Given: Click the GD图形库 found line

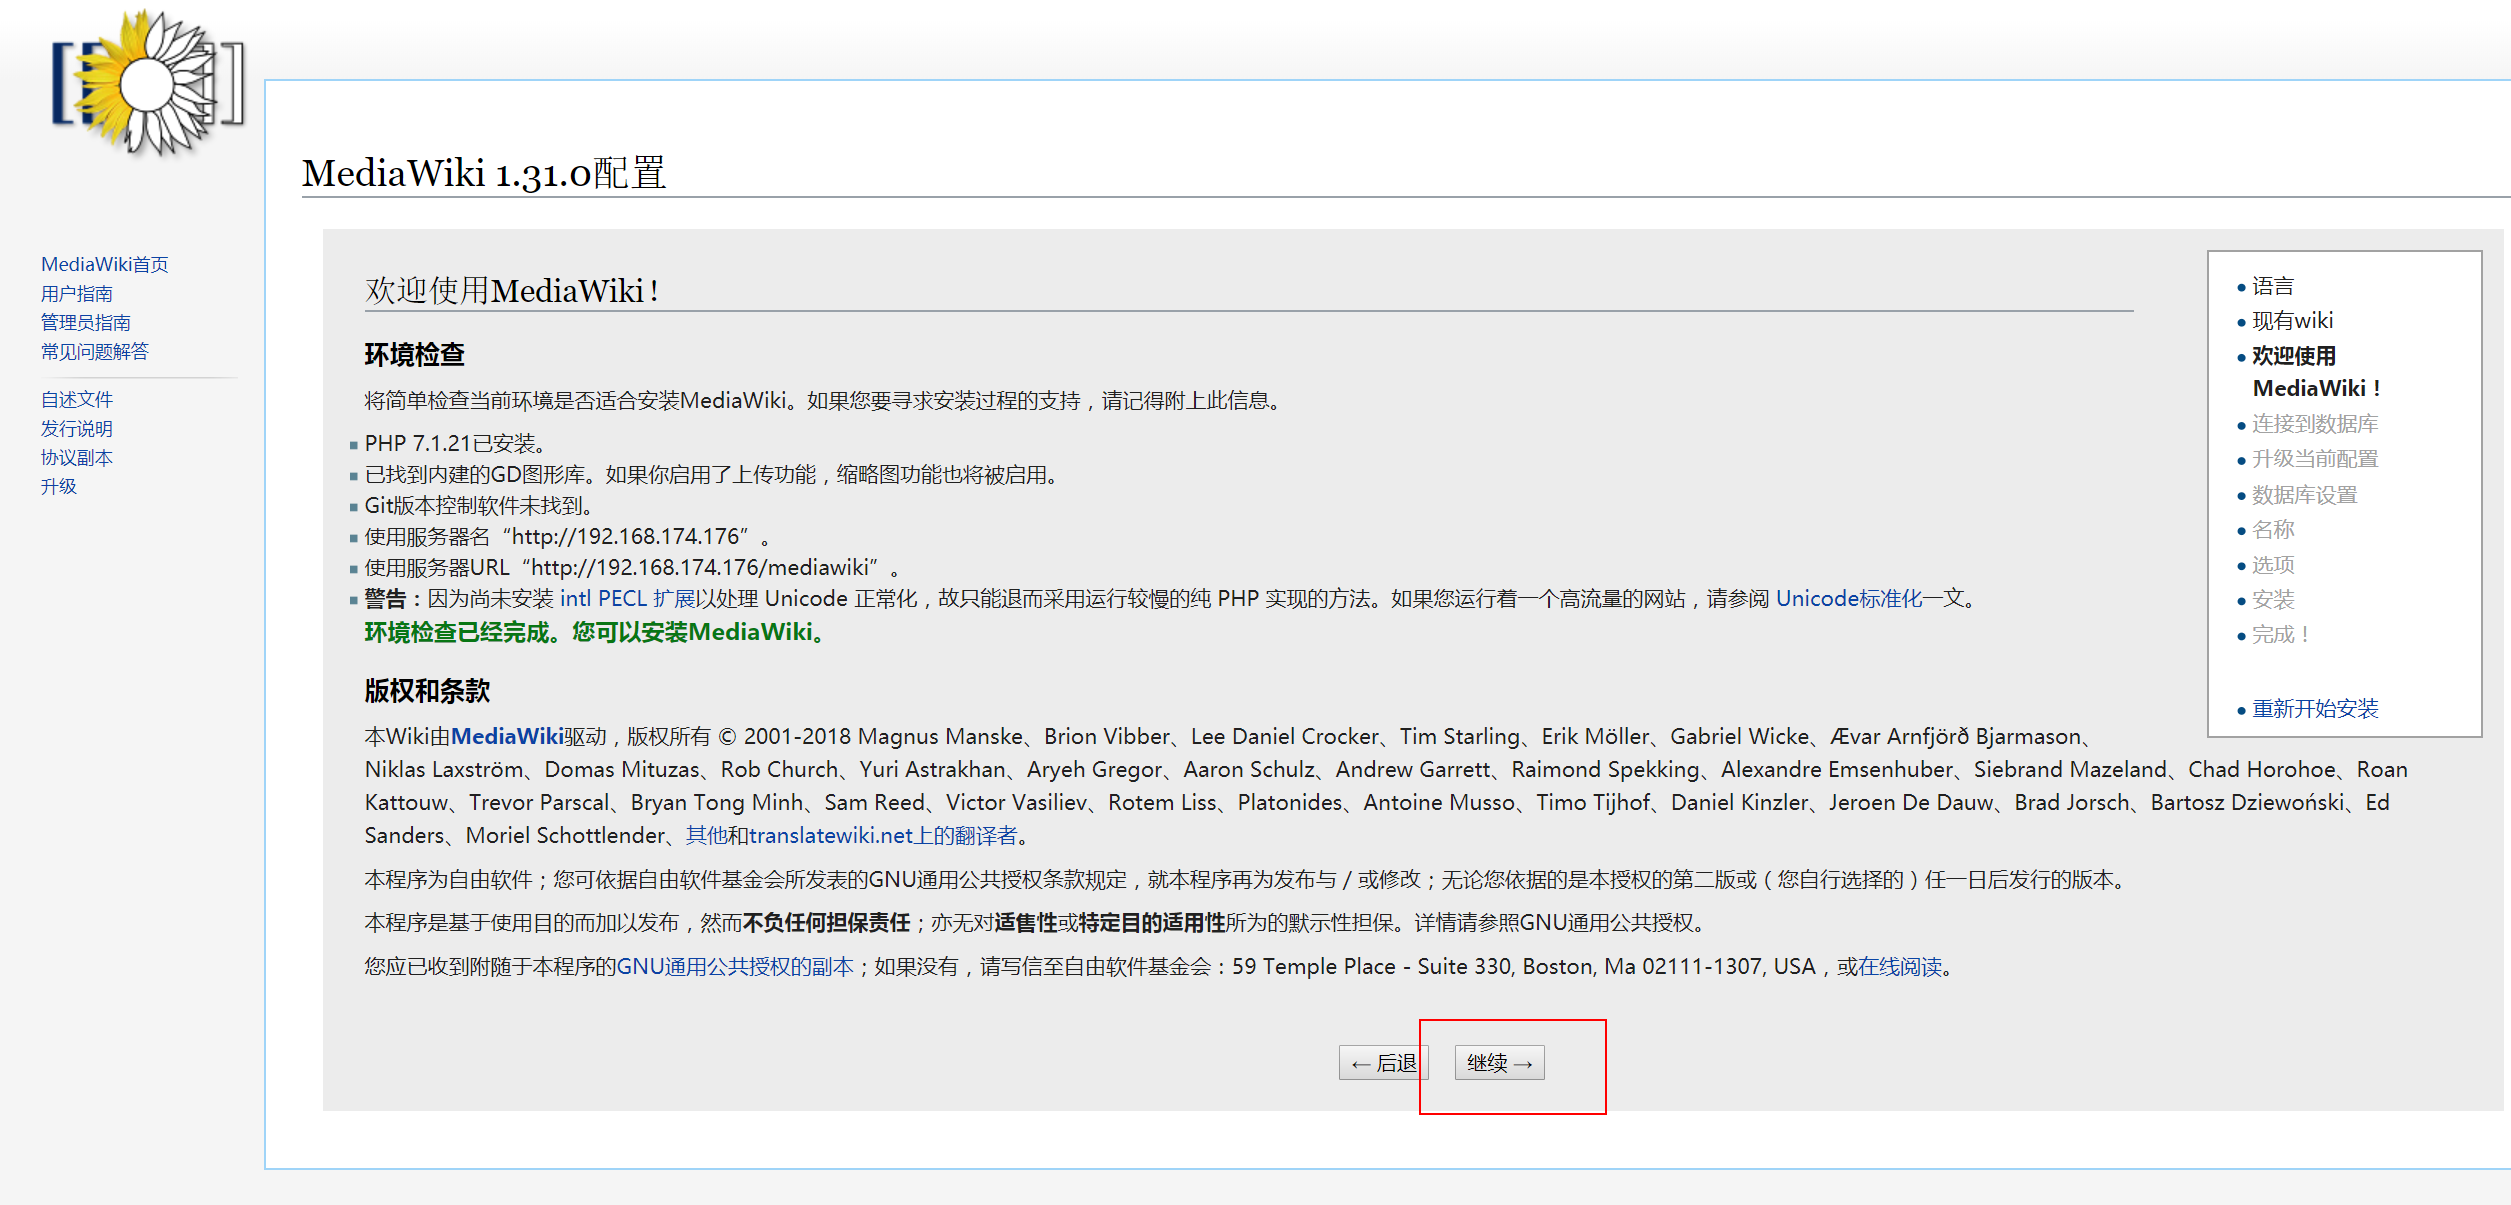Looking at the screenshot, I should [x=714, y=475].
